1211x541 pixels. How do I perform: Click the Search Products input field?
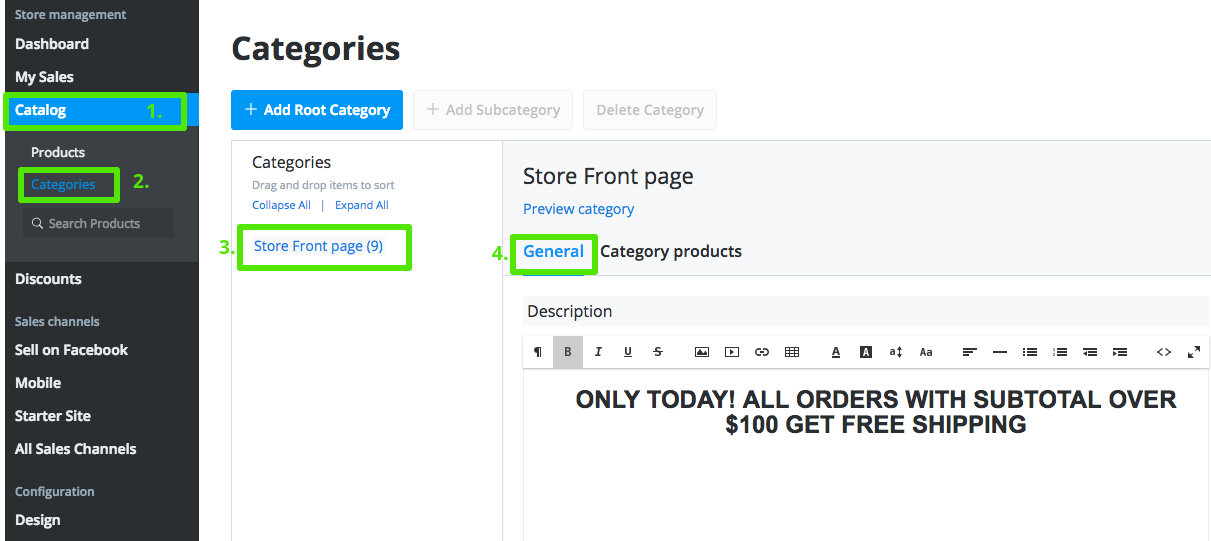(98, 223)
